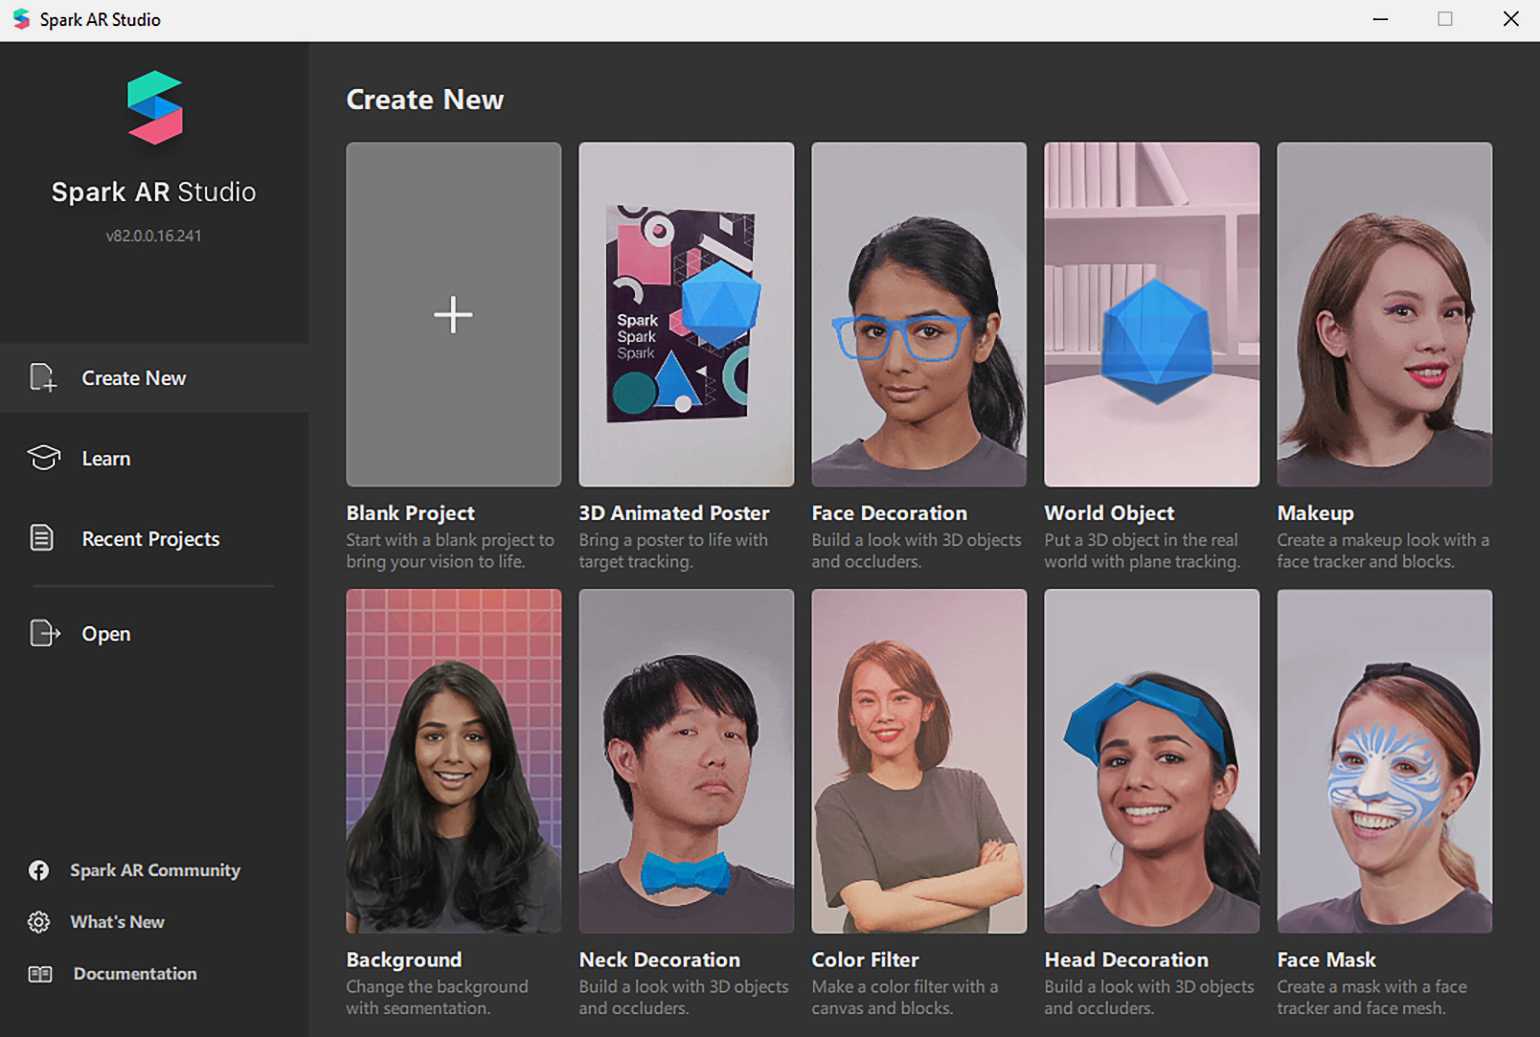
Task: Click the Color Filter title text
Action: [x=865, y=960]
